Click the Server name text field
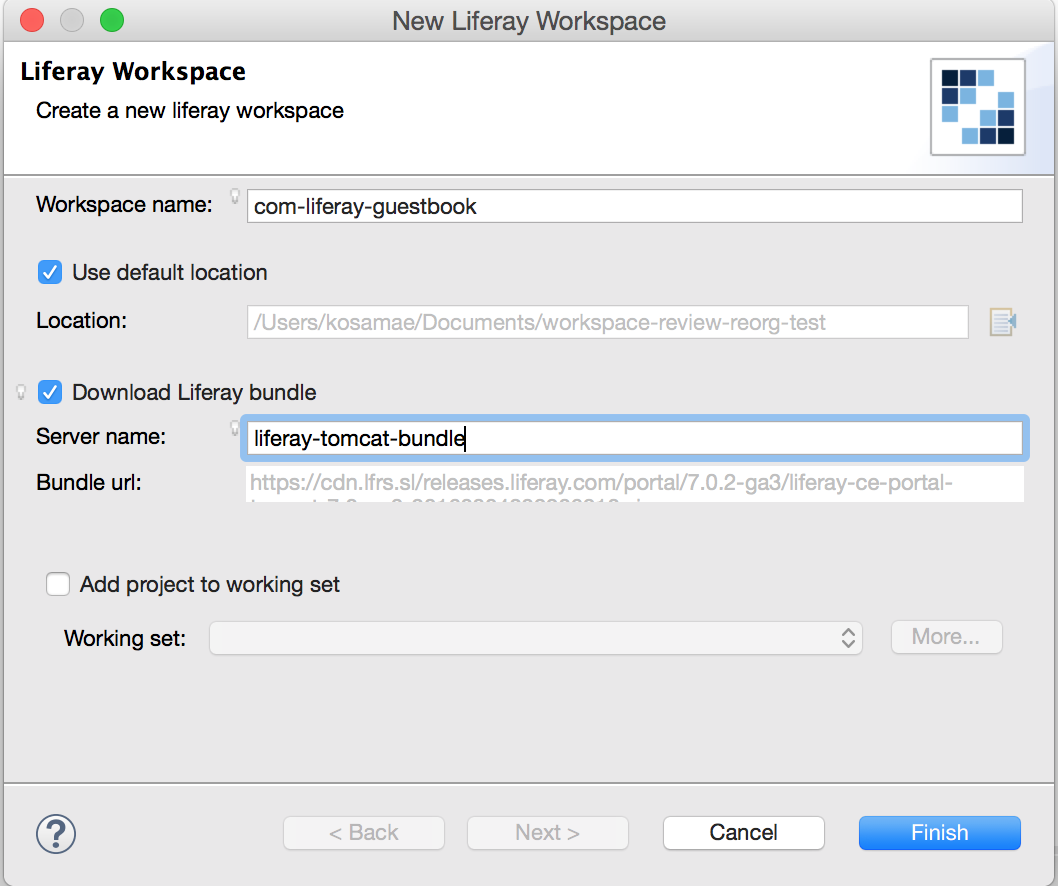This screenshot has height=886, width=1058. click(x=634, y=438)
